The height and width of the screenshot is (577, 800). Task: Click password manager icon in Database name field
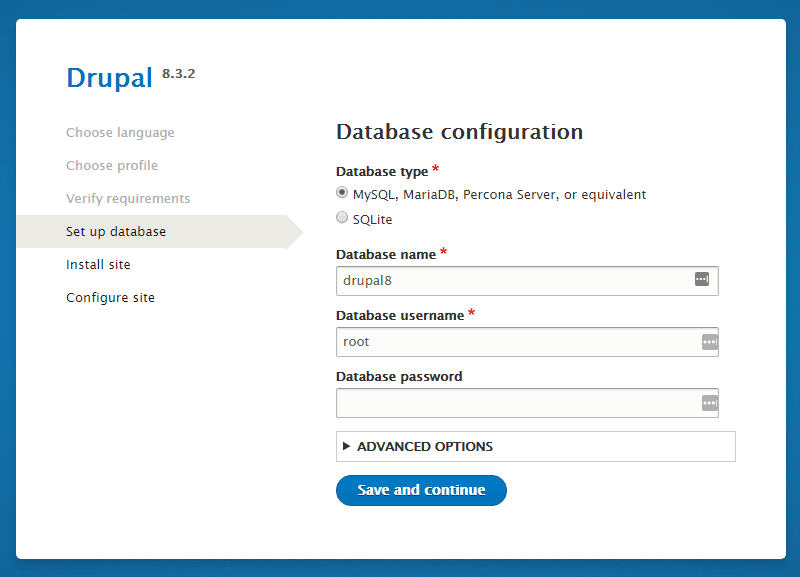(x=702, y=279)
